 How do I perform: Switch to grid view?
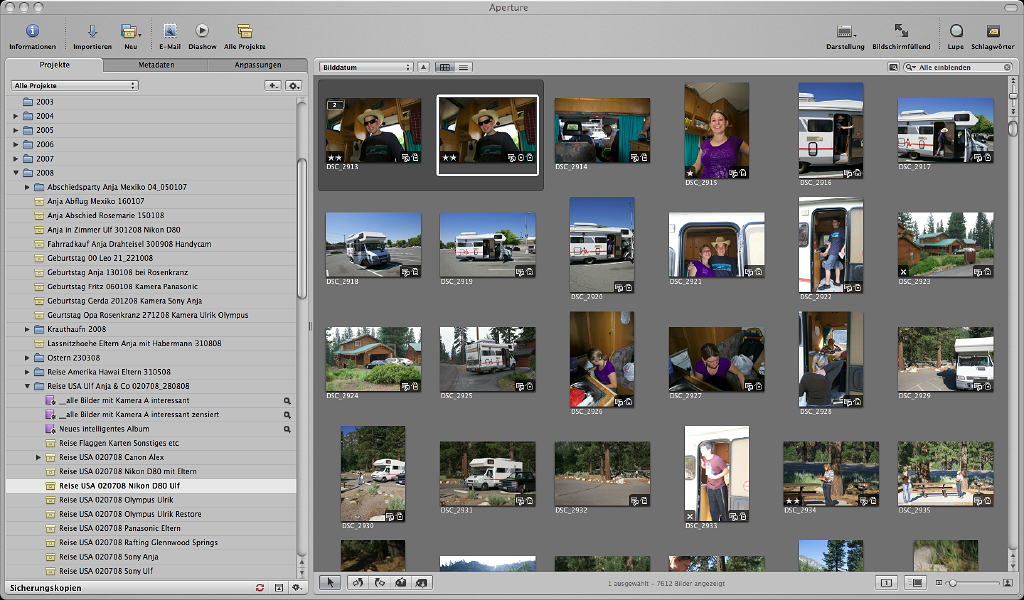point(445,67)
